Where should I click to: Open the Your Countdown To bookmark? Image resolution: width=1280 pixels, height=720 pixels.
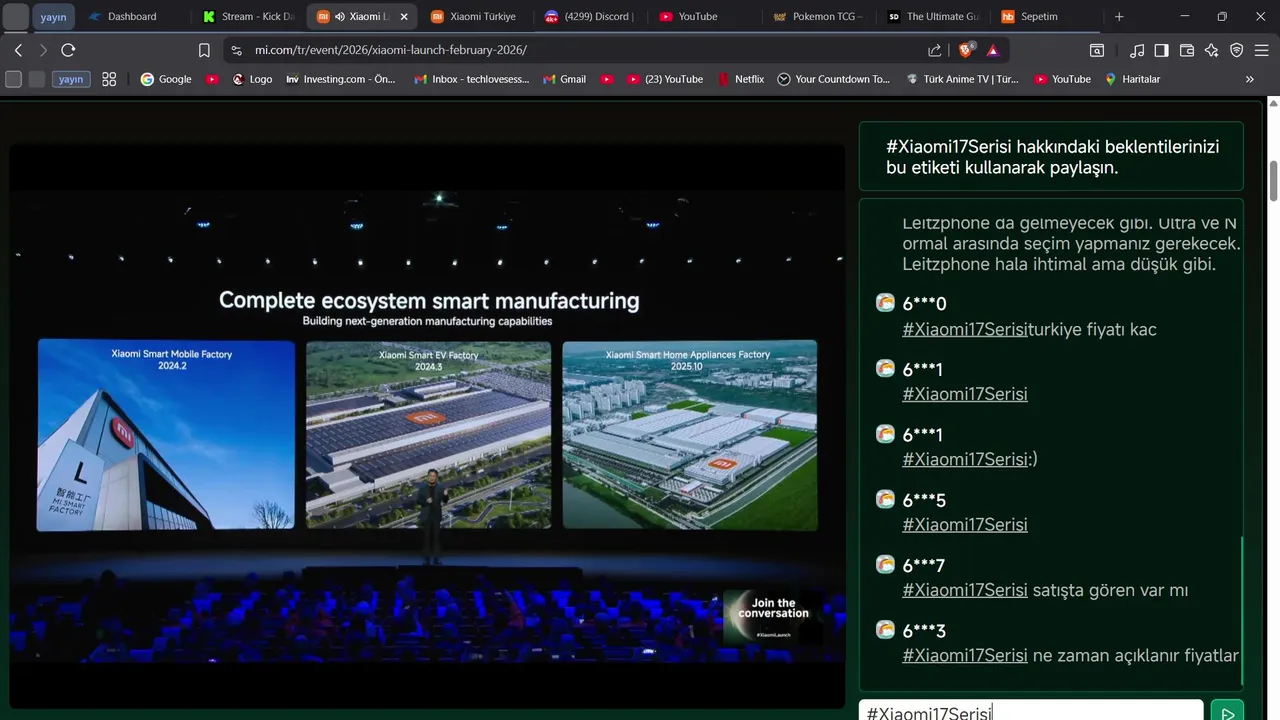[834, 79]
